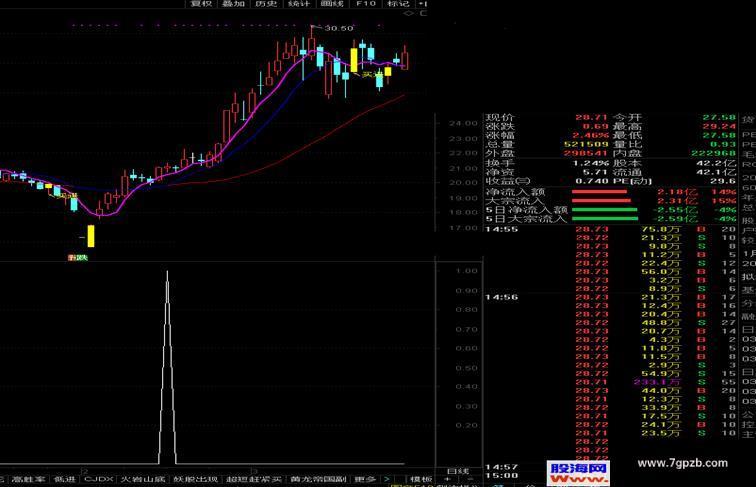The width and height of the screenshot is (756, 487).
Task: Click the 75.8万 trade row
Action: [611, 230]
